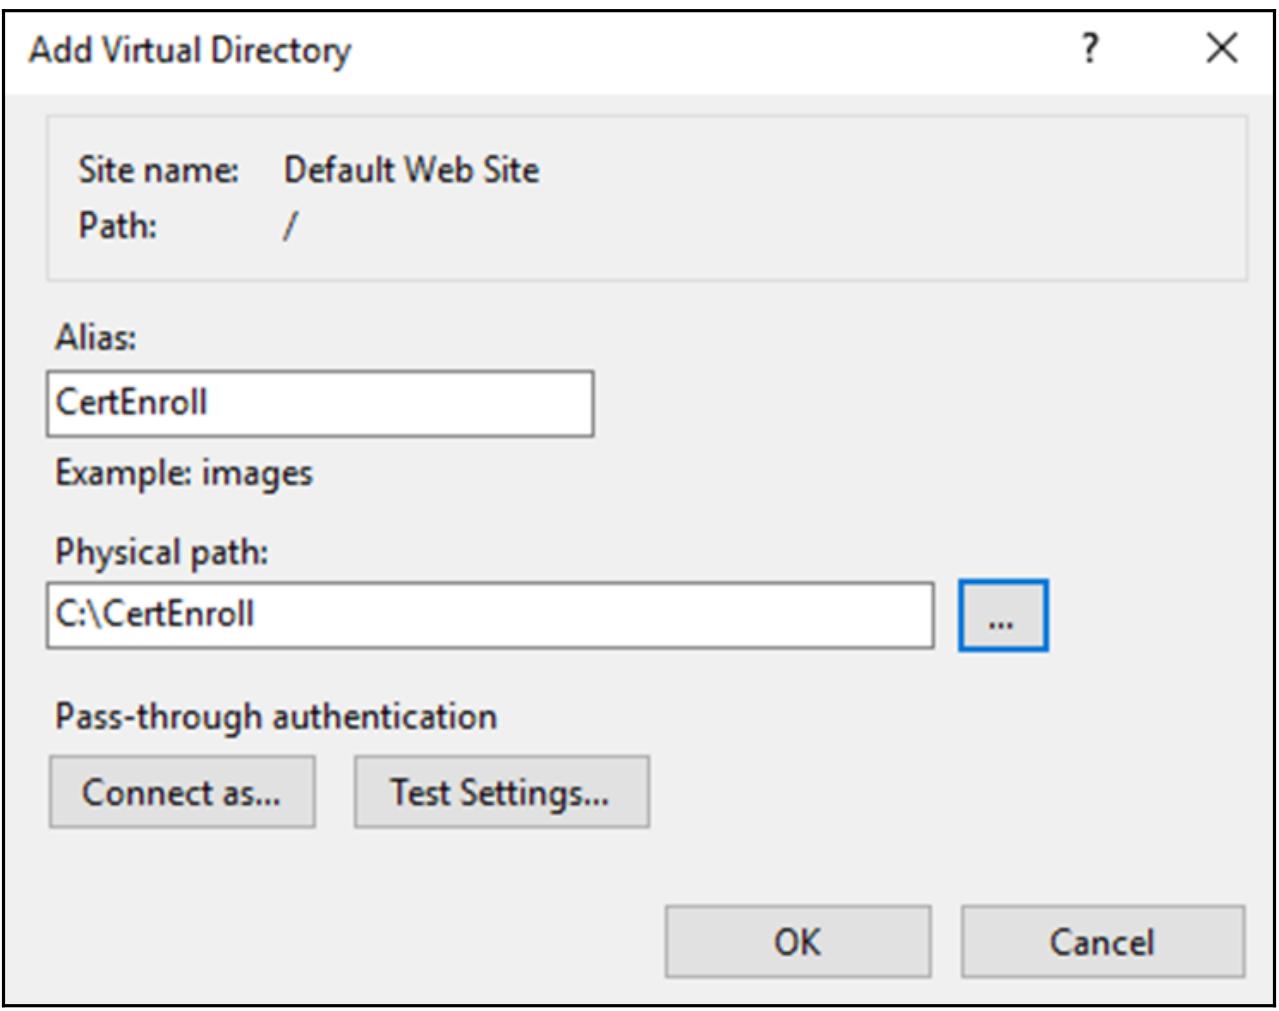Click the Site name label
The image size is (1279, 1011).
(159, 170)
